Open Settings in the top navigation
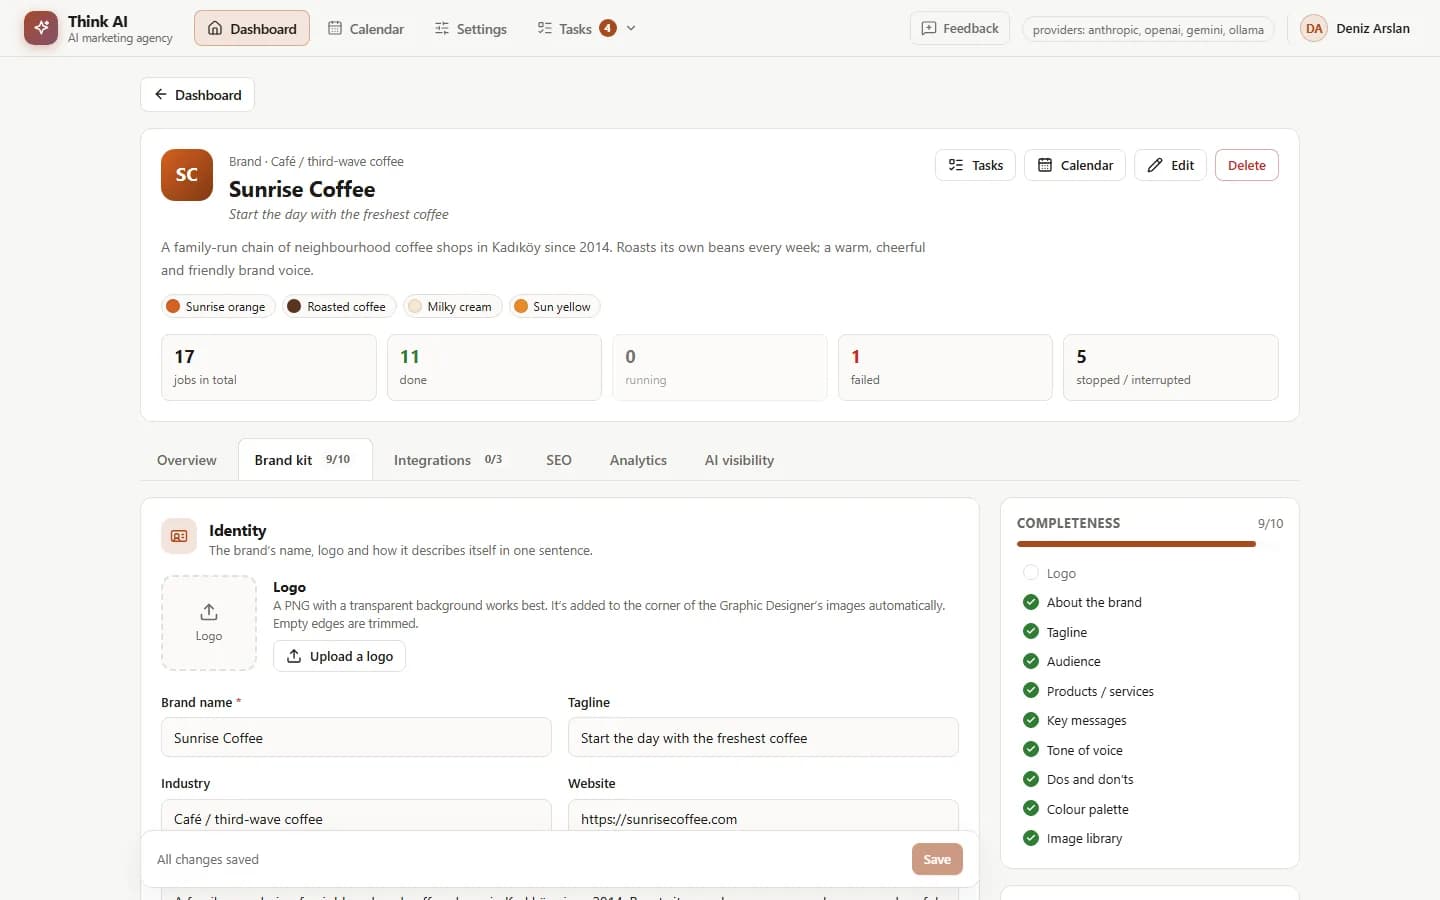This screenshot has height=900, width=1440. (x=471, y=28)
